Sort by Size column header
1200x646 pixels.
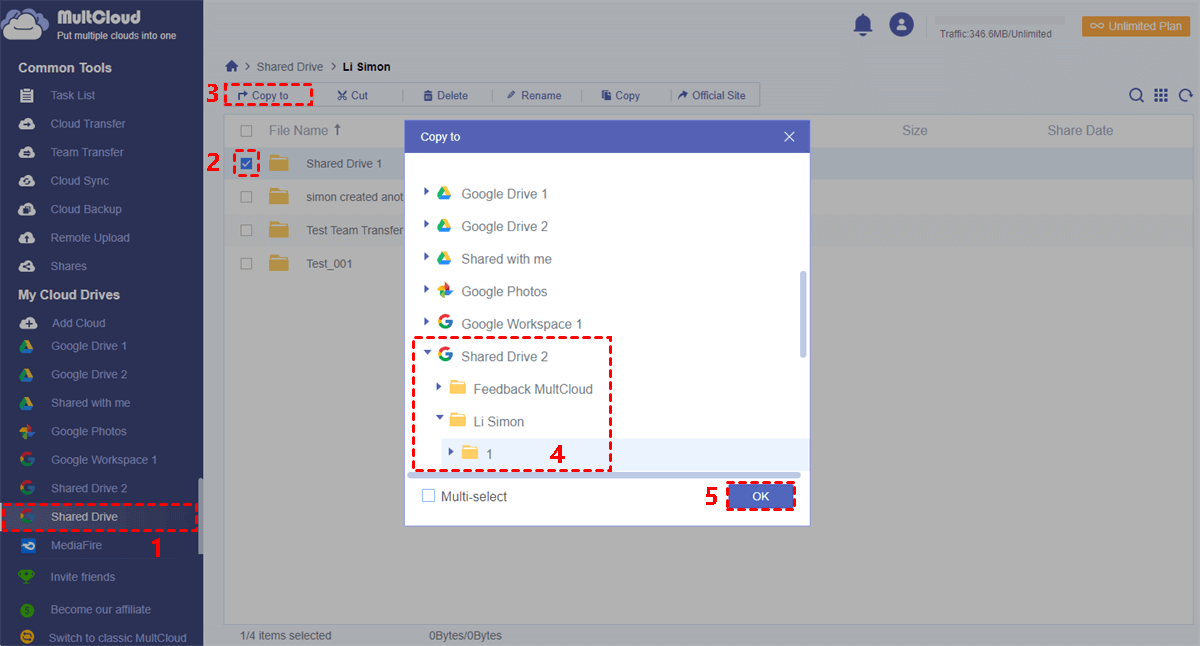click(914, 130)
